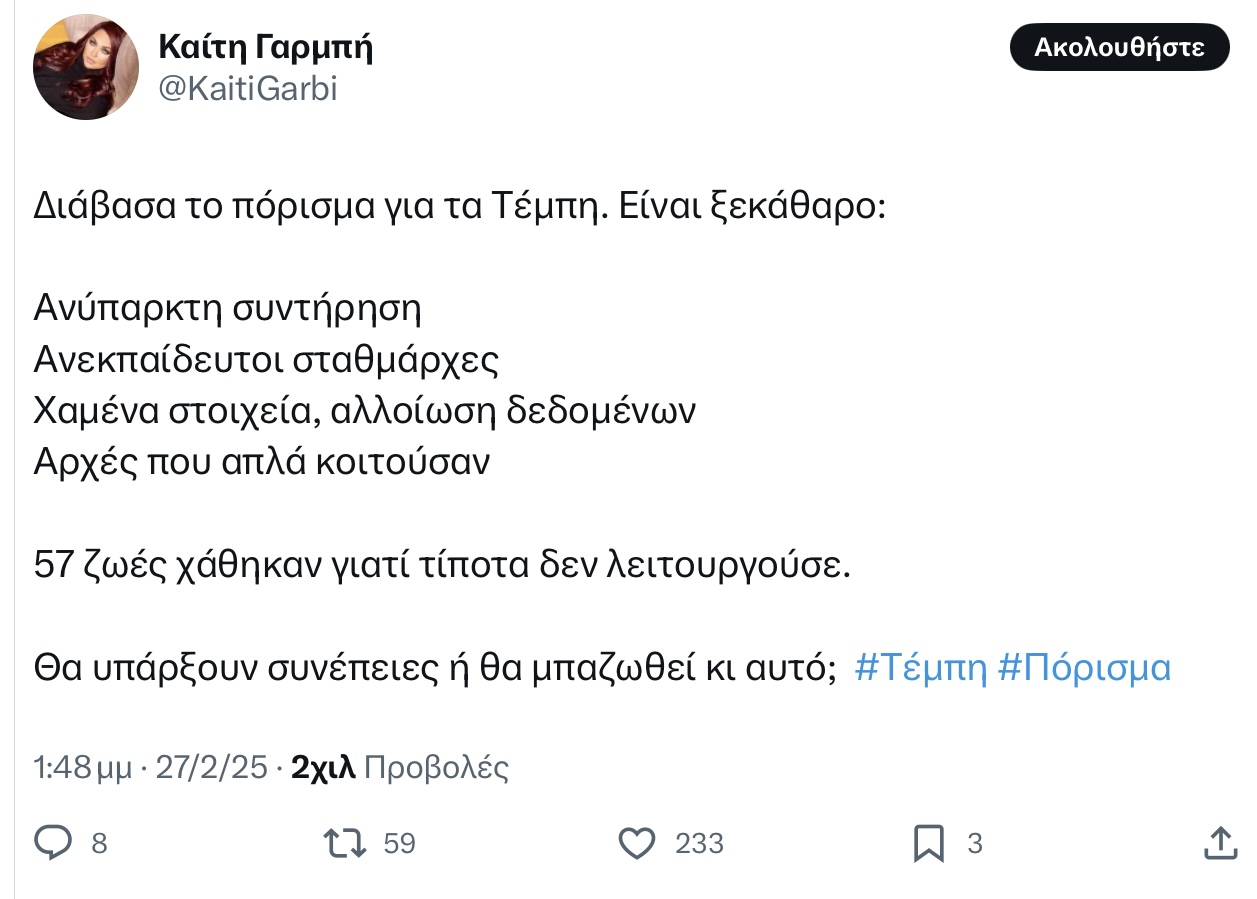View the 2χιλ Προβολές view count

[x=400, y=767]
